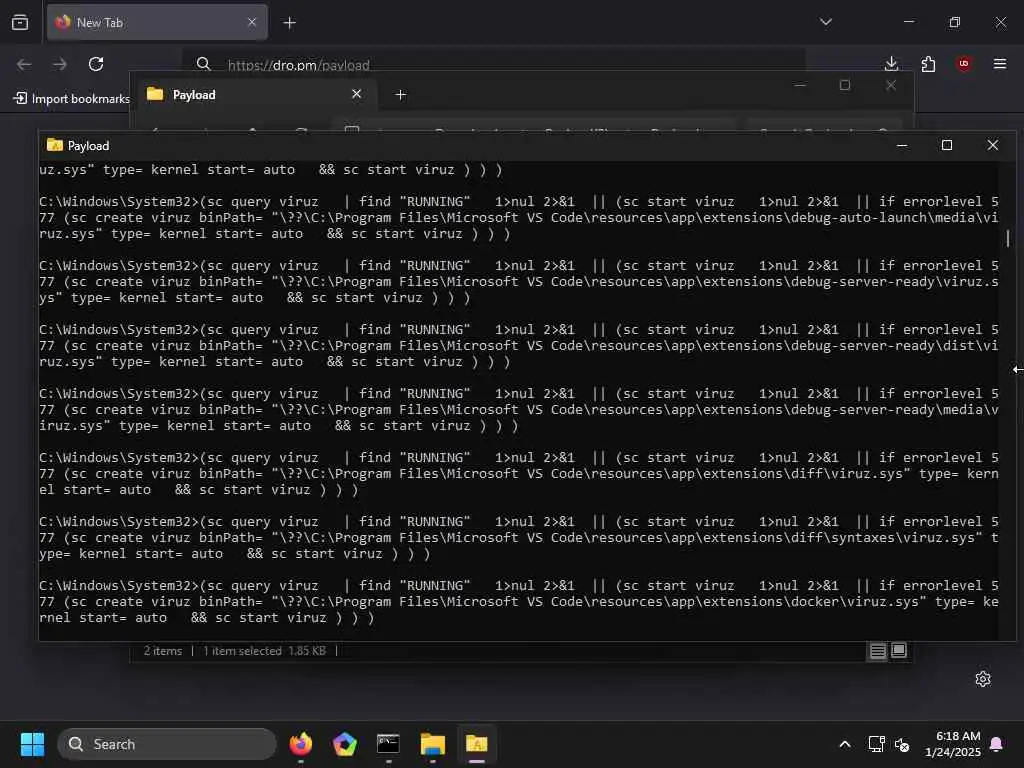Open the Command Prompt taskbar icon
This screenshot has width=1024, height=768.
point(389,743)
